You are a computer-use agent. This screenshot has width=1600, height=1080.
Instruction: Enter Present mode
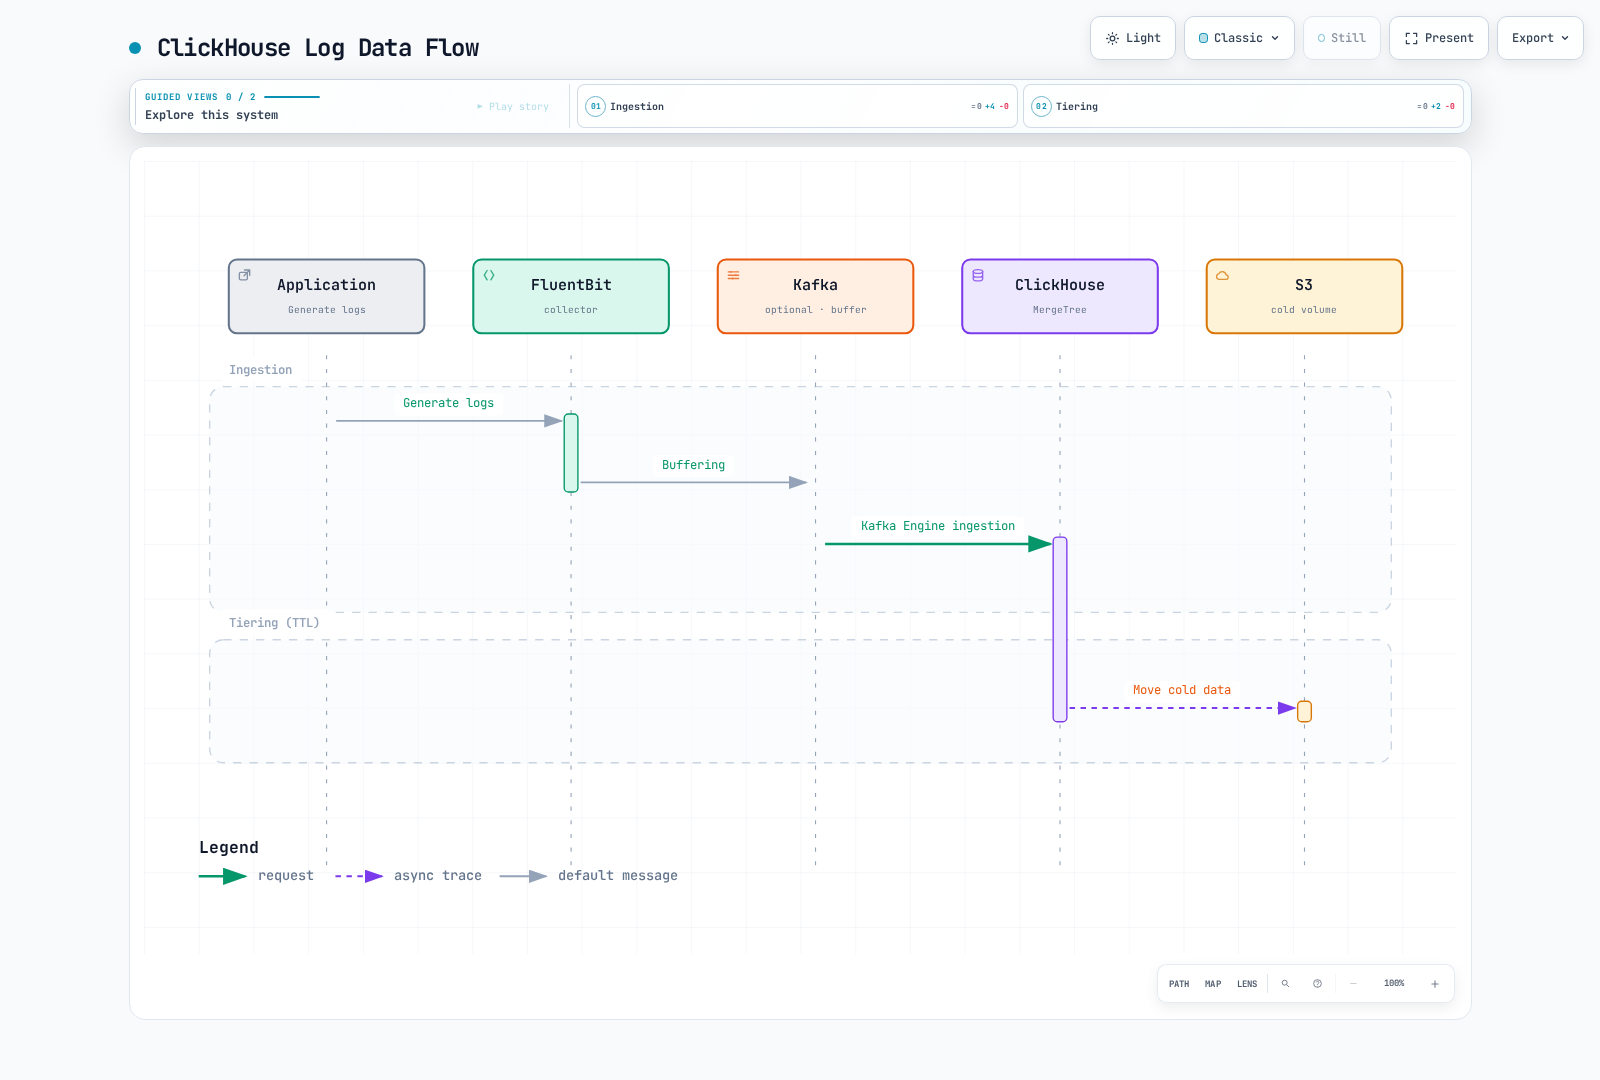click(1438, 38)
